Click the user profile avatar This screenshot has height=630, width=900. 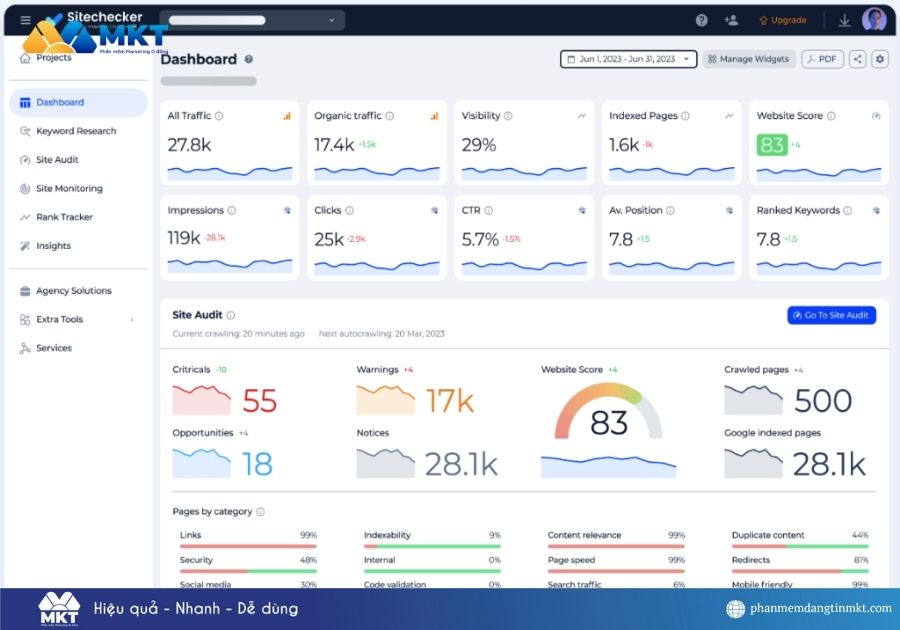[x=874, y=19]
